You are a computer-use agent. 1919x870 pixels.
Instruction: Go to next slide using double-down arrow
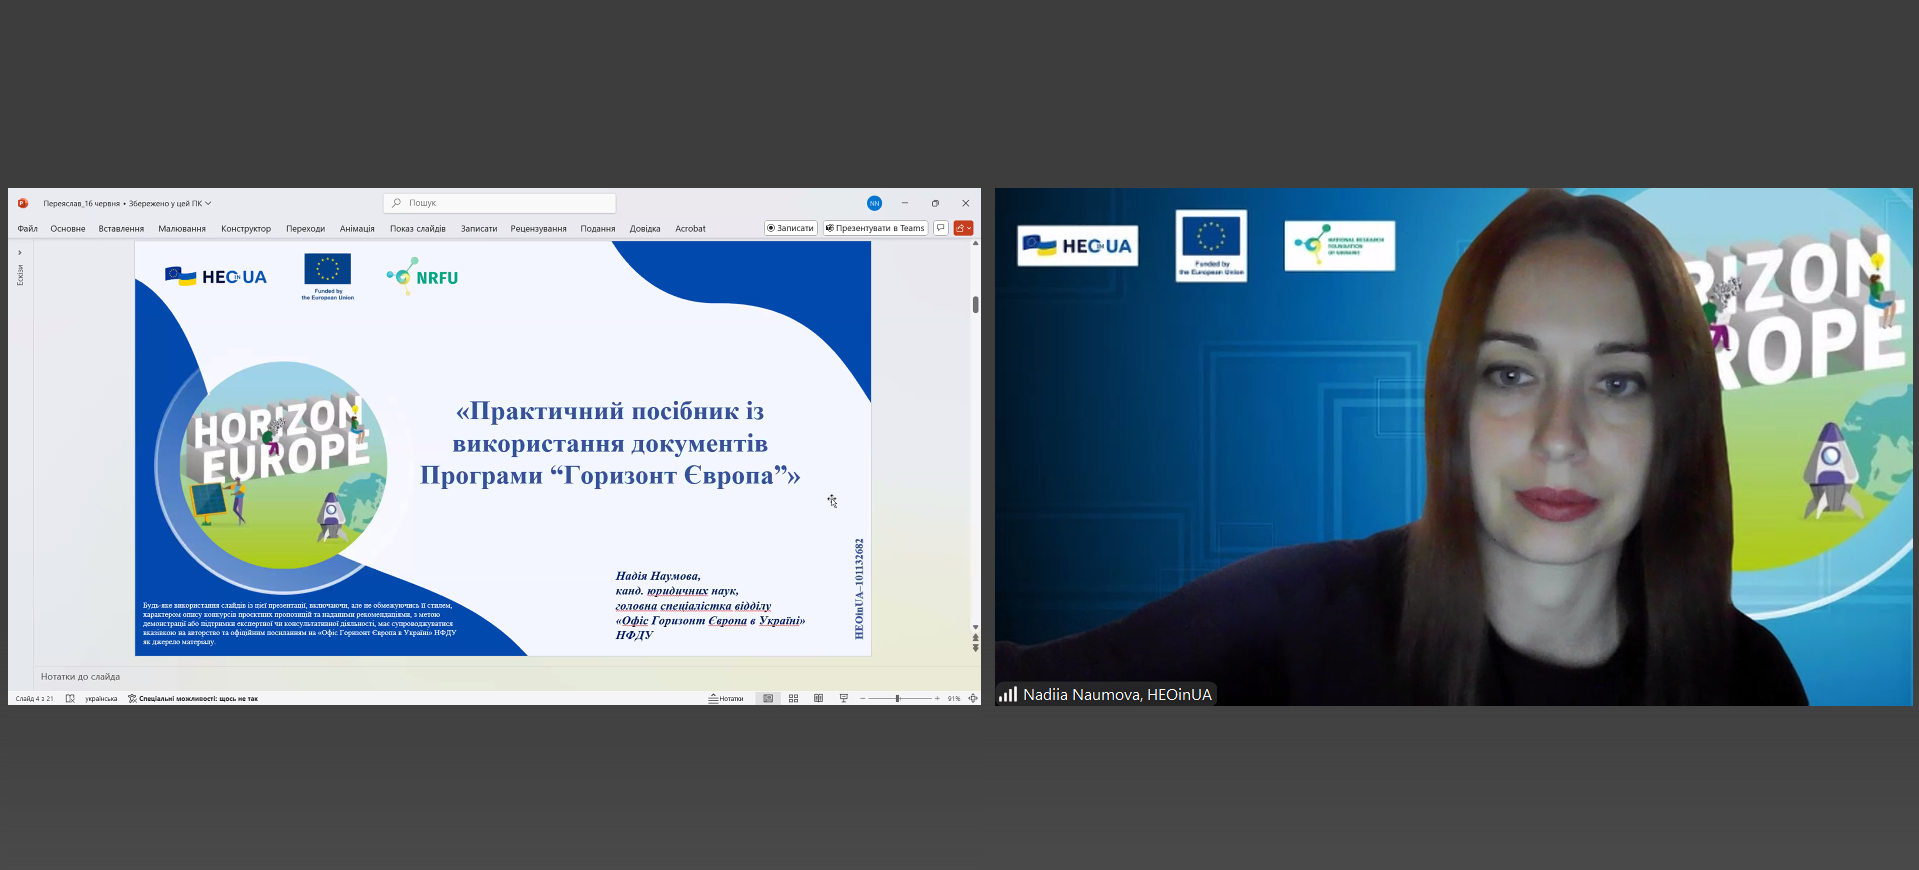point(975,648)
